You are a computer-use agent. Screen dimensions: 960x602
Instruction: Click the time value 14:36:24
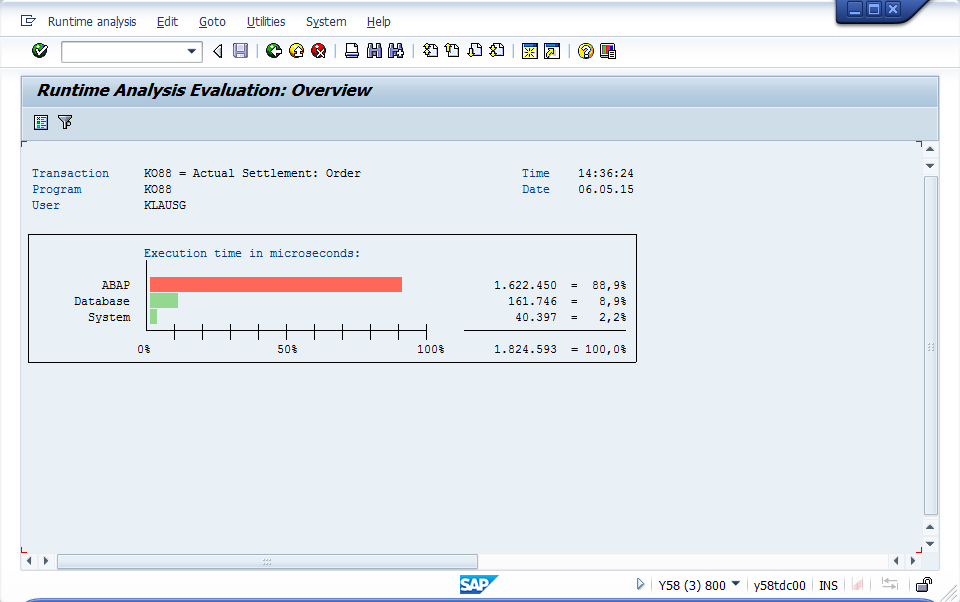pos(606,173)
